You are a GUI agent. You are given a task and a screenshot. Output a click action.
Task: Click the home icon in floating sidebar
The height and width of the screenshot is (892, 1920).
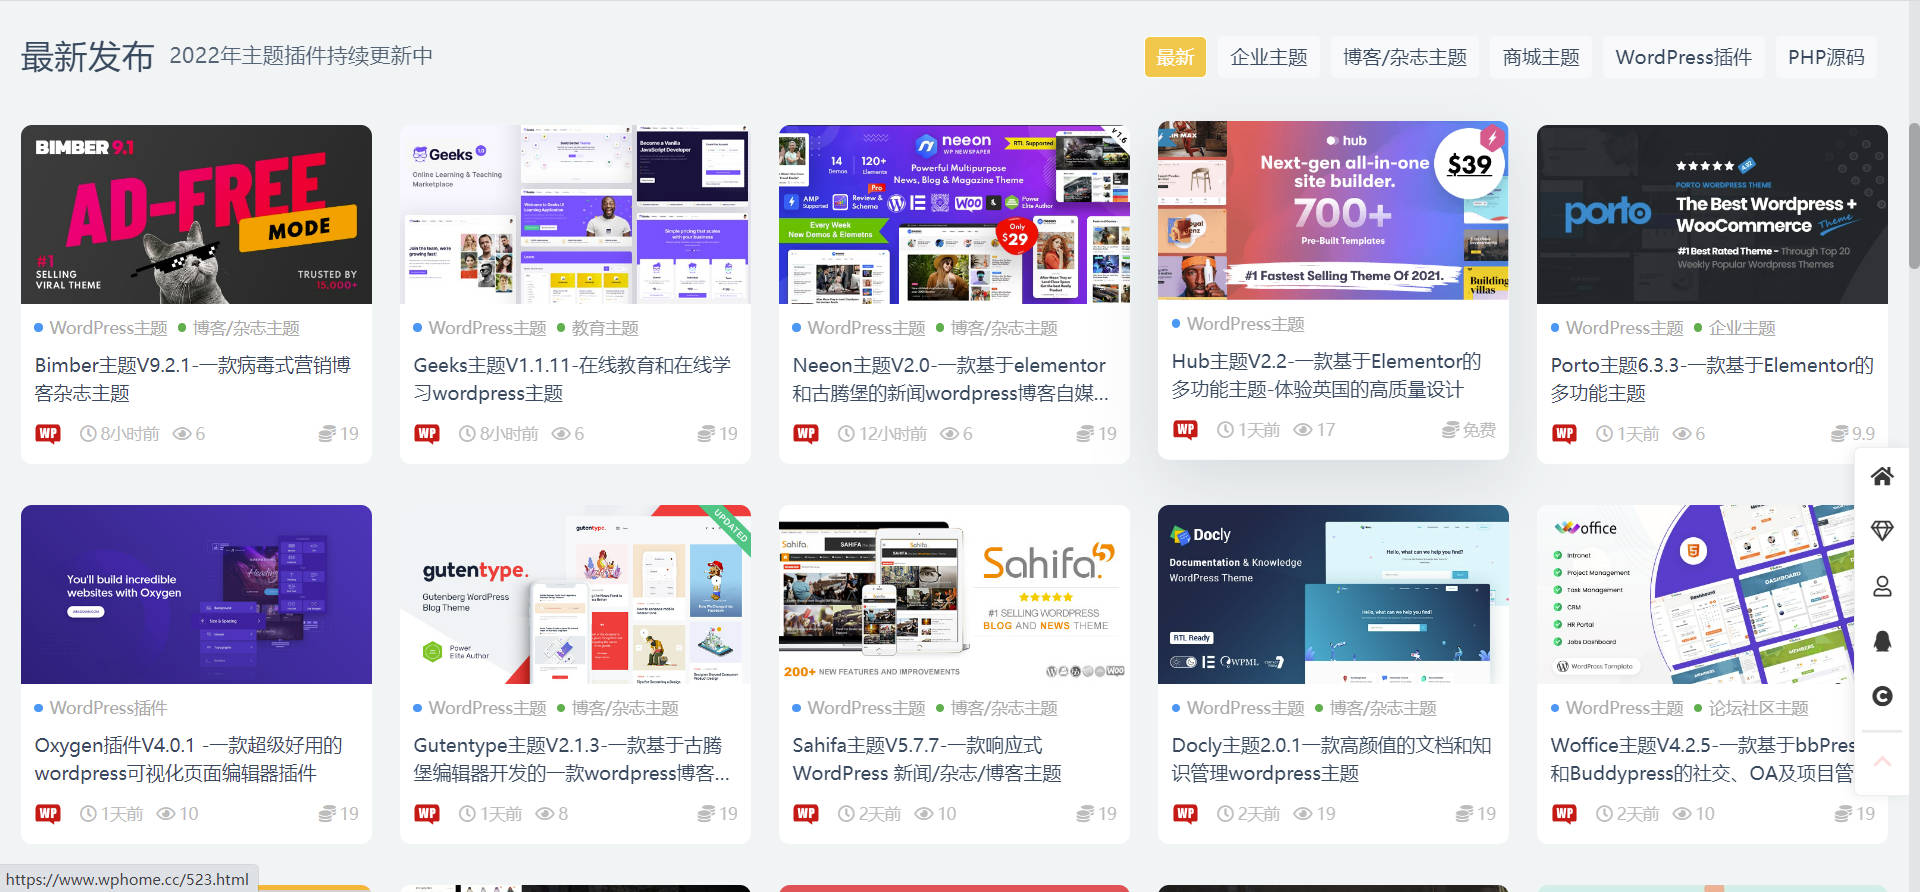(1882, 476)
